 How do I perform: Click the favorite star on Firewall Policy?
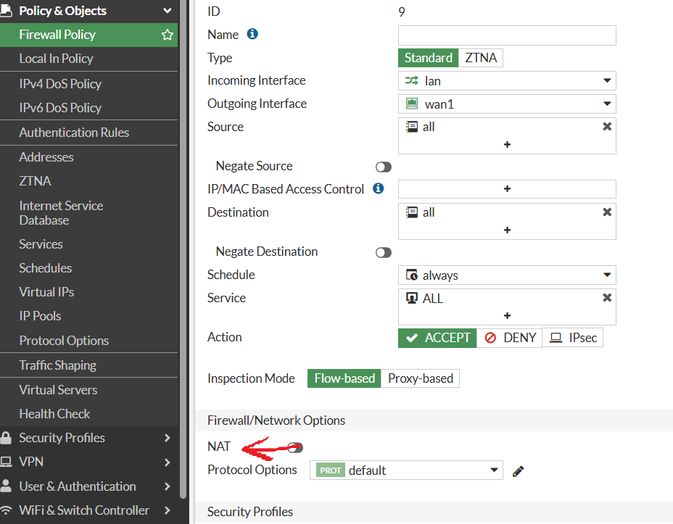pos(167,35)
